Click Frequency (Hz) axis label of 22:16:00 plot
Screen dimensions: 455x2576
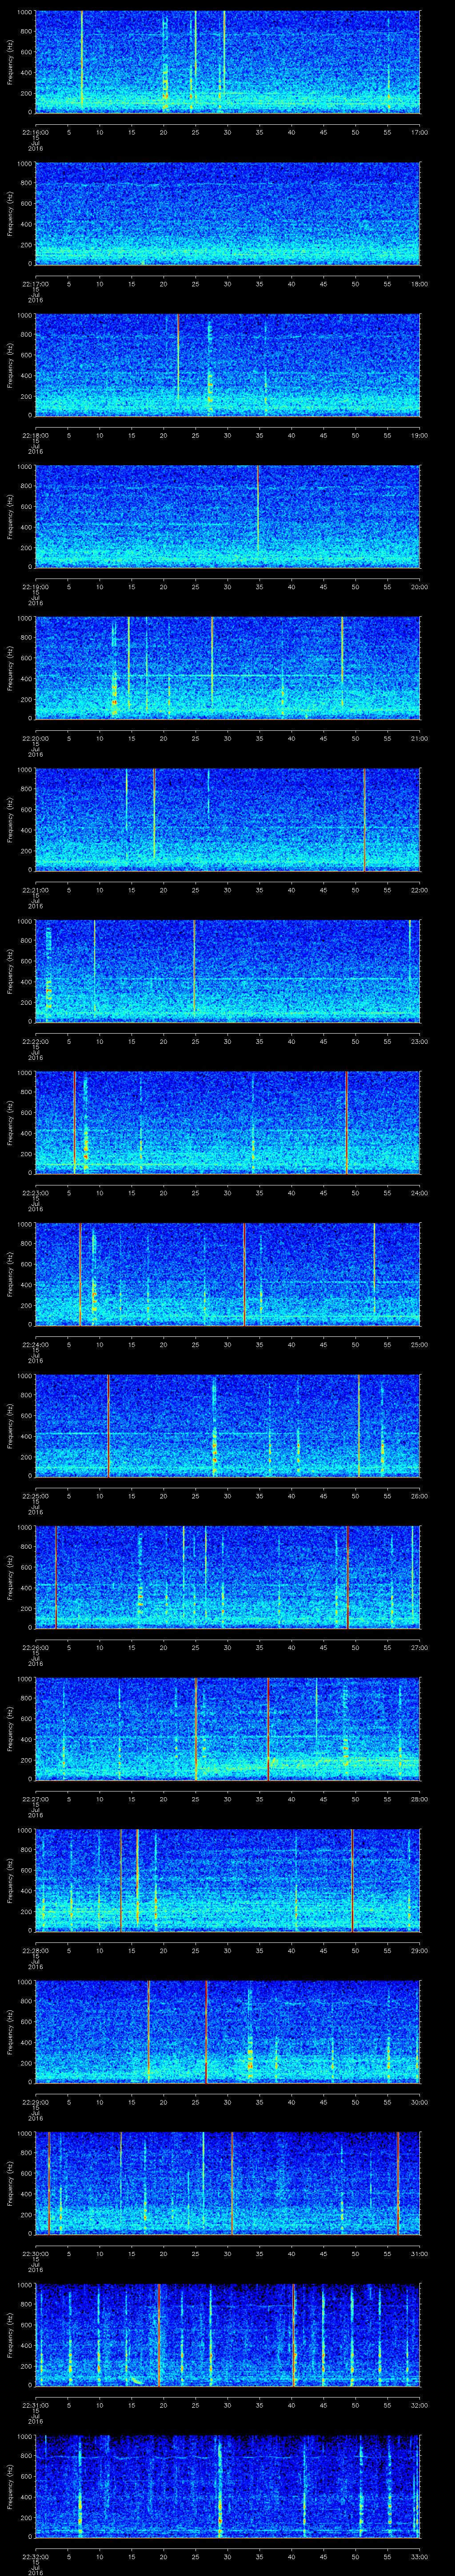(10, 62)
